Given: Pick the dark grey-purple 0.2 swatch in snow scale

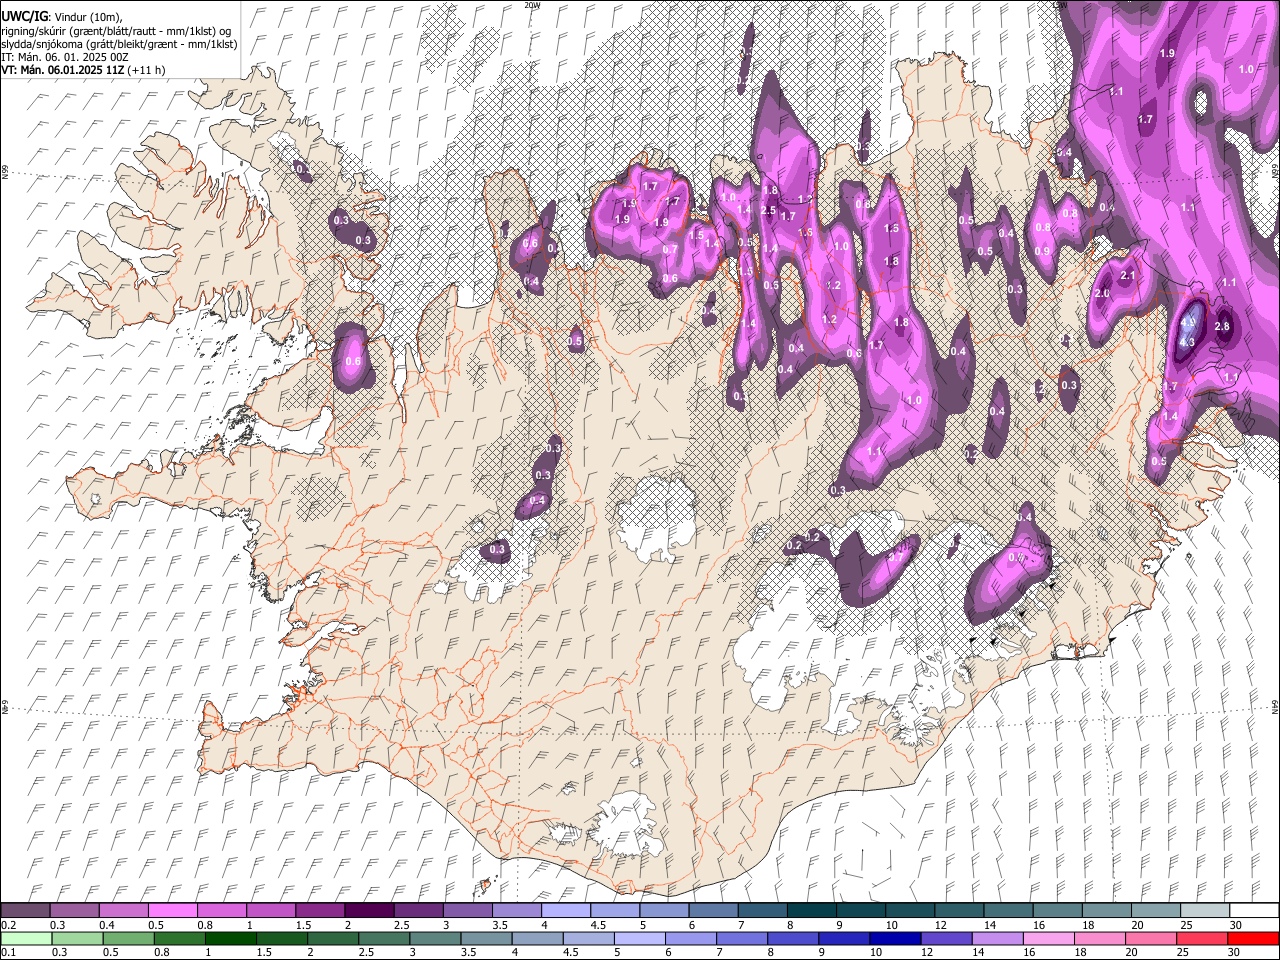Looking at the screenshot, I should [x=26, y=910].
